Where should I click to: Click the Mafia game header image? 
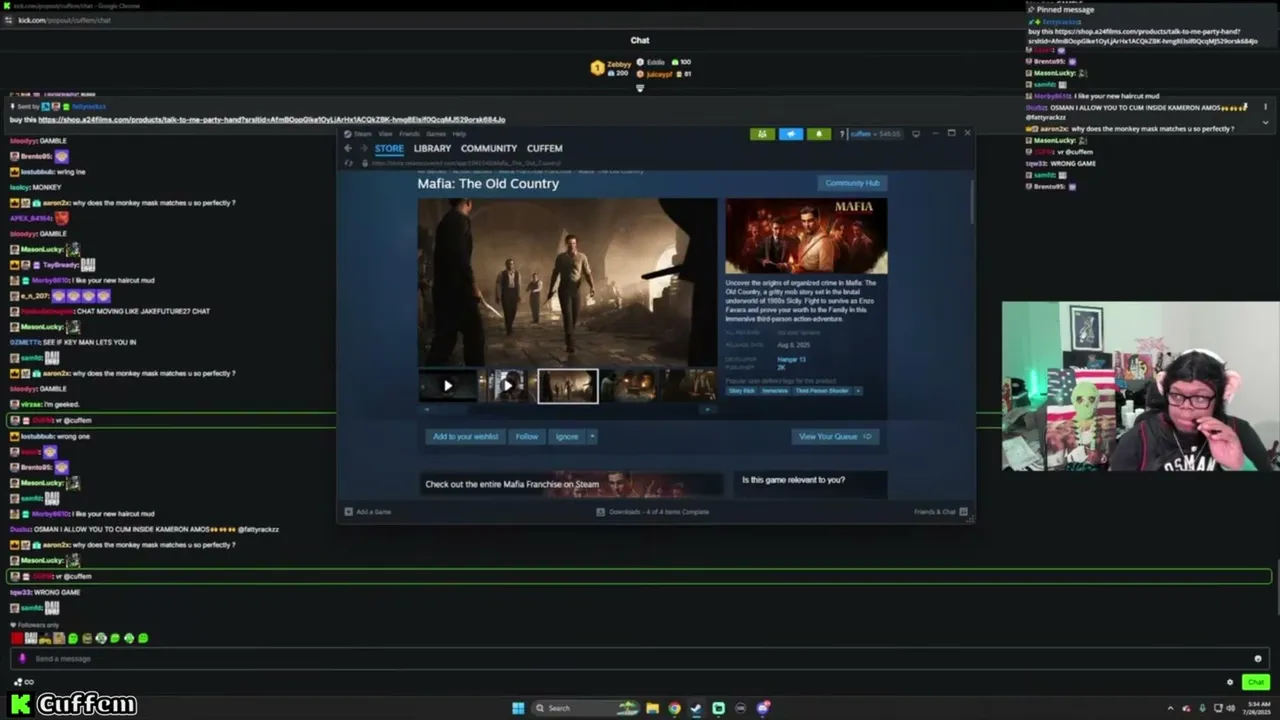(806, 236)
